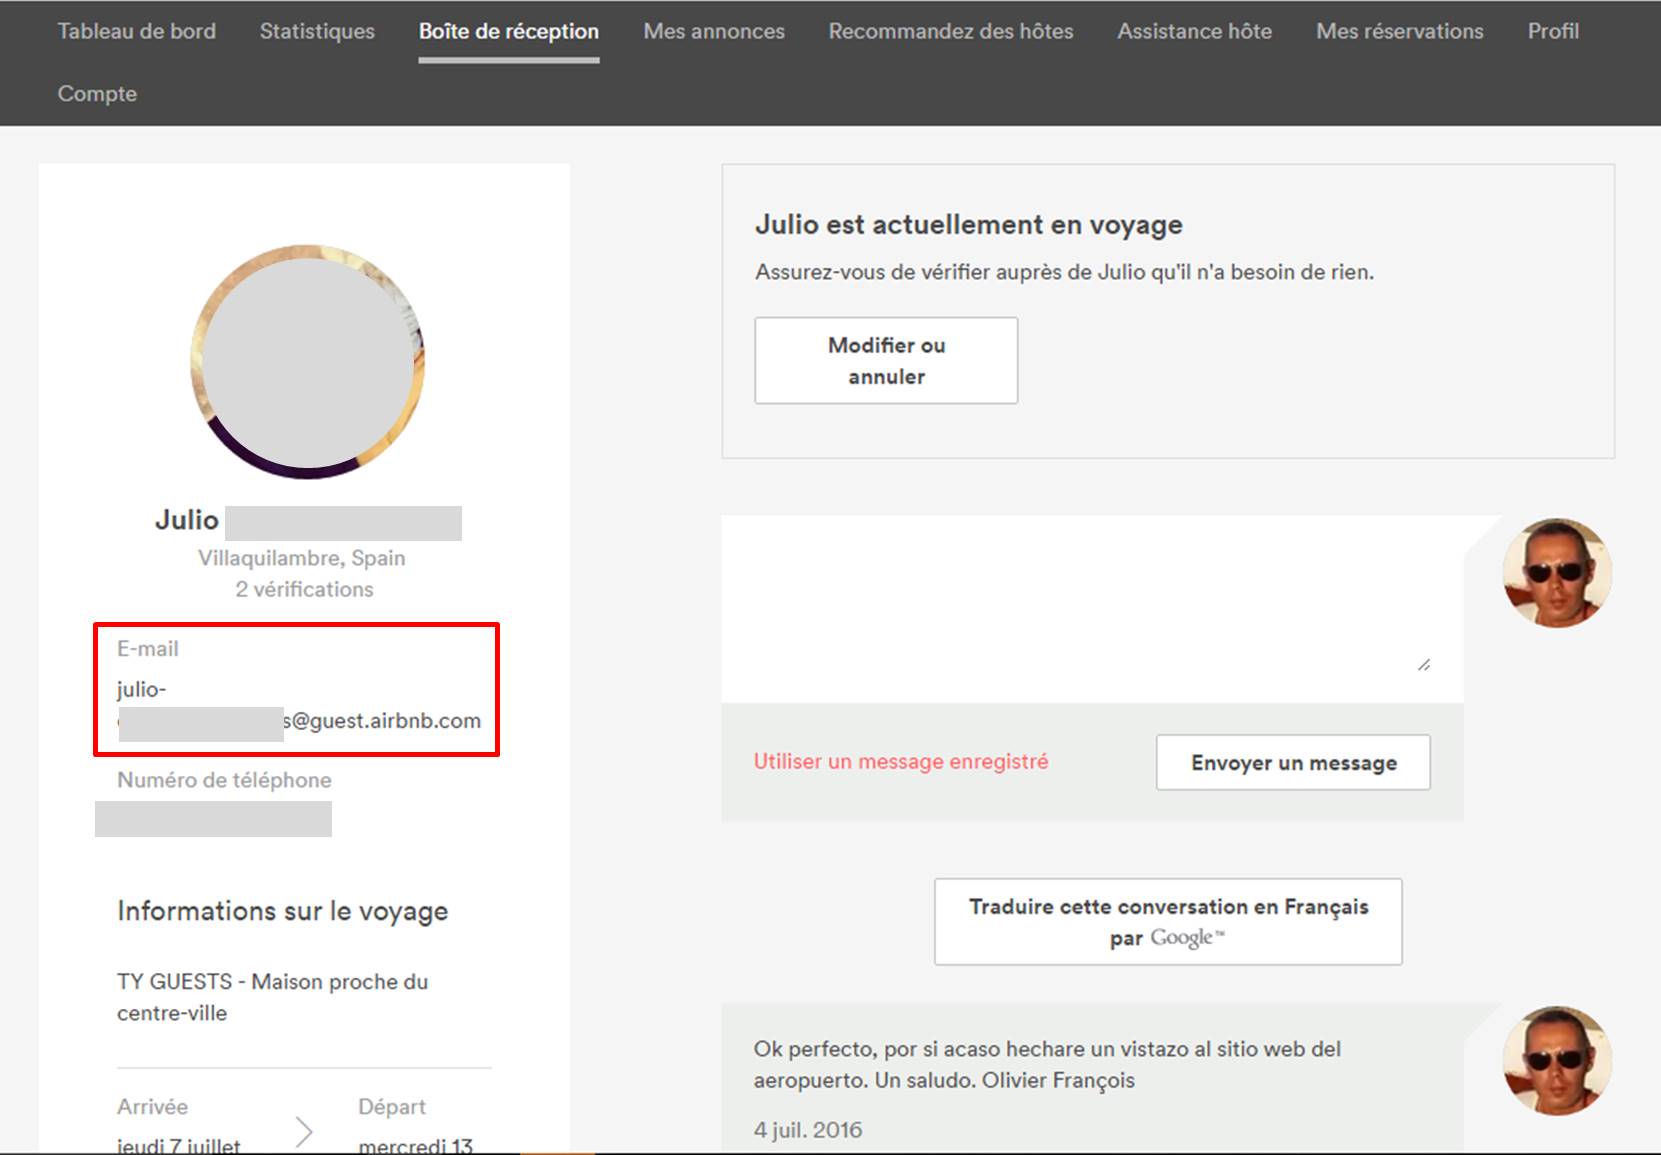Switch to the Statistiques tab
The height and width of the screenshot is (1155, 1661).
pyautogui.click(x=317, y=31)
